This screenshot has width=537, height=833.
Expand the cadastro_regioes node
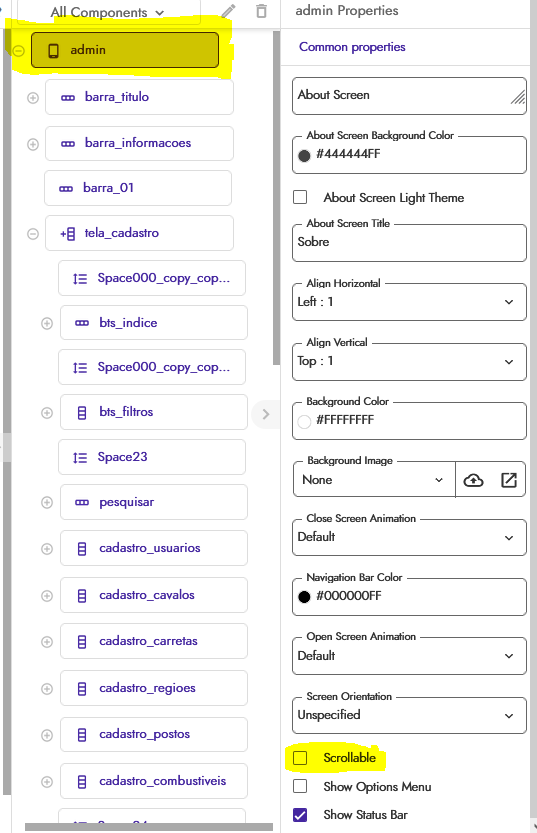point(47,689)
